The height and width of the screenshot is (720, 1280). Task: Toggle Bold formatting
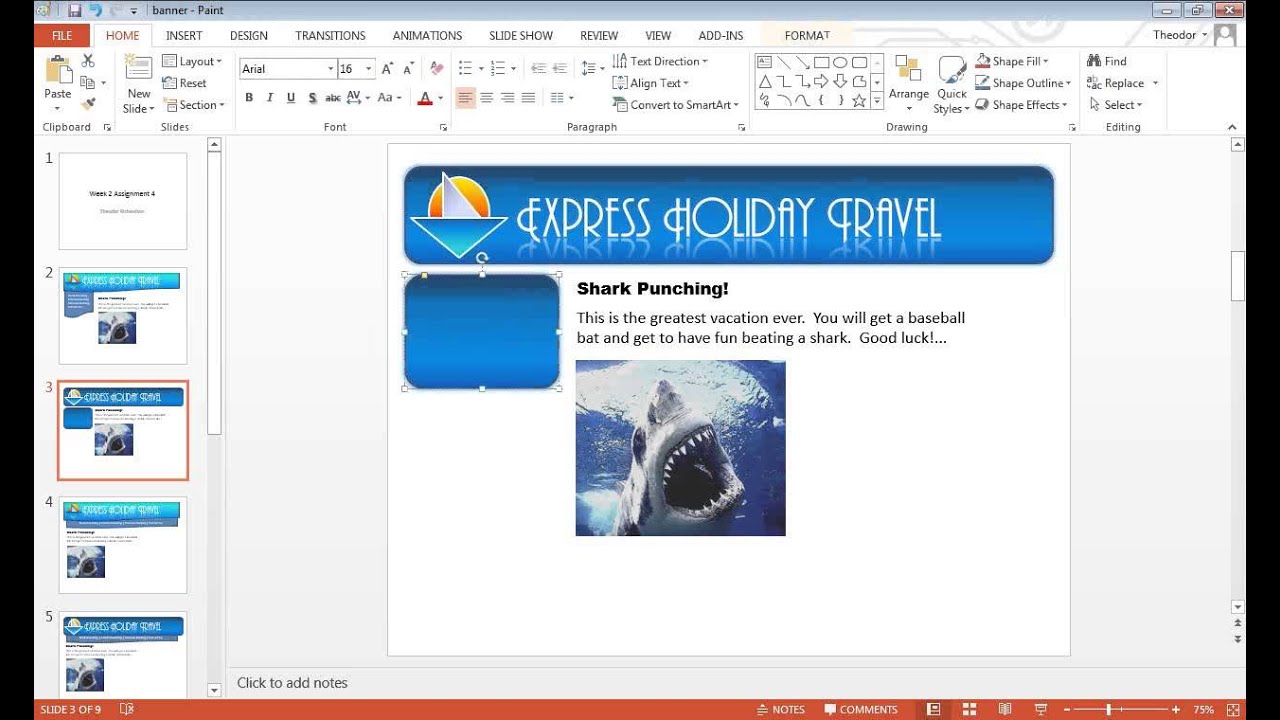(x=249, y=98)
